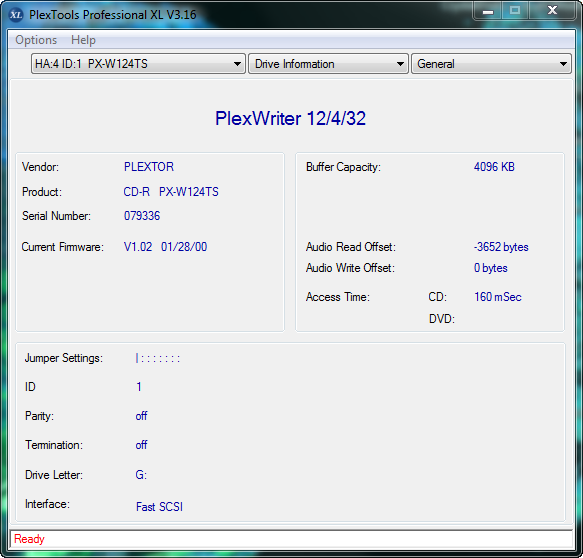Click the Audio Write Offset: label
Screen dimensions: 583x558
(350, 268)
